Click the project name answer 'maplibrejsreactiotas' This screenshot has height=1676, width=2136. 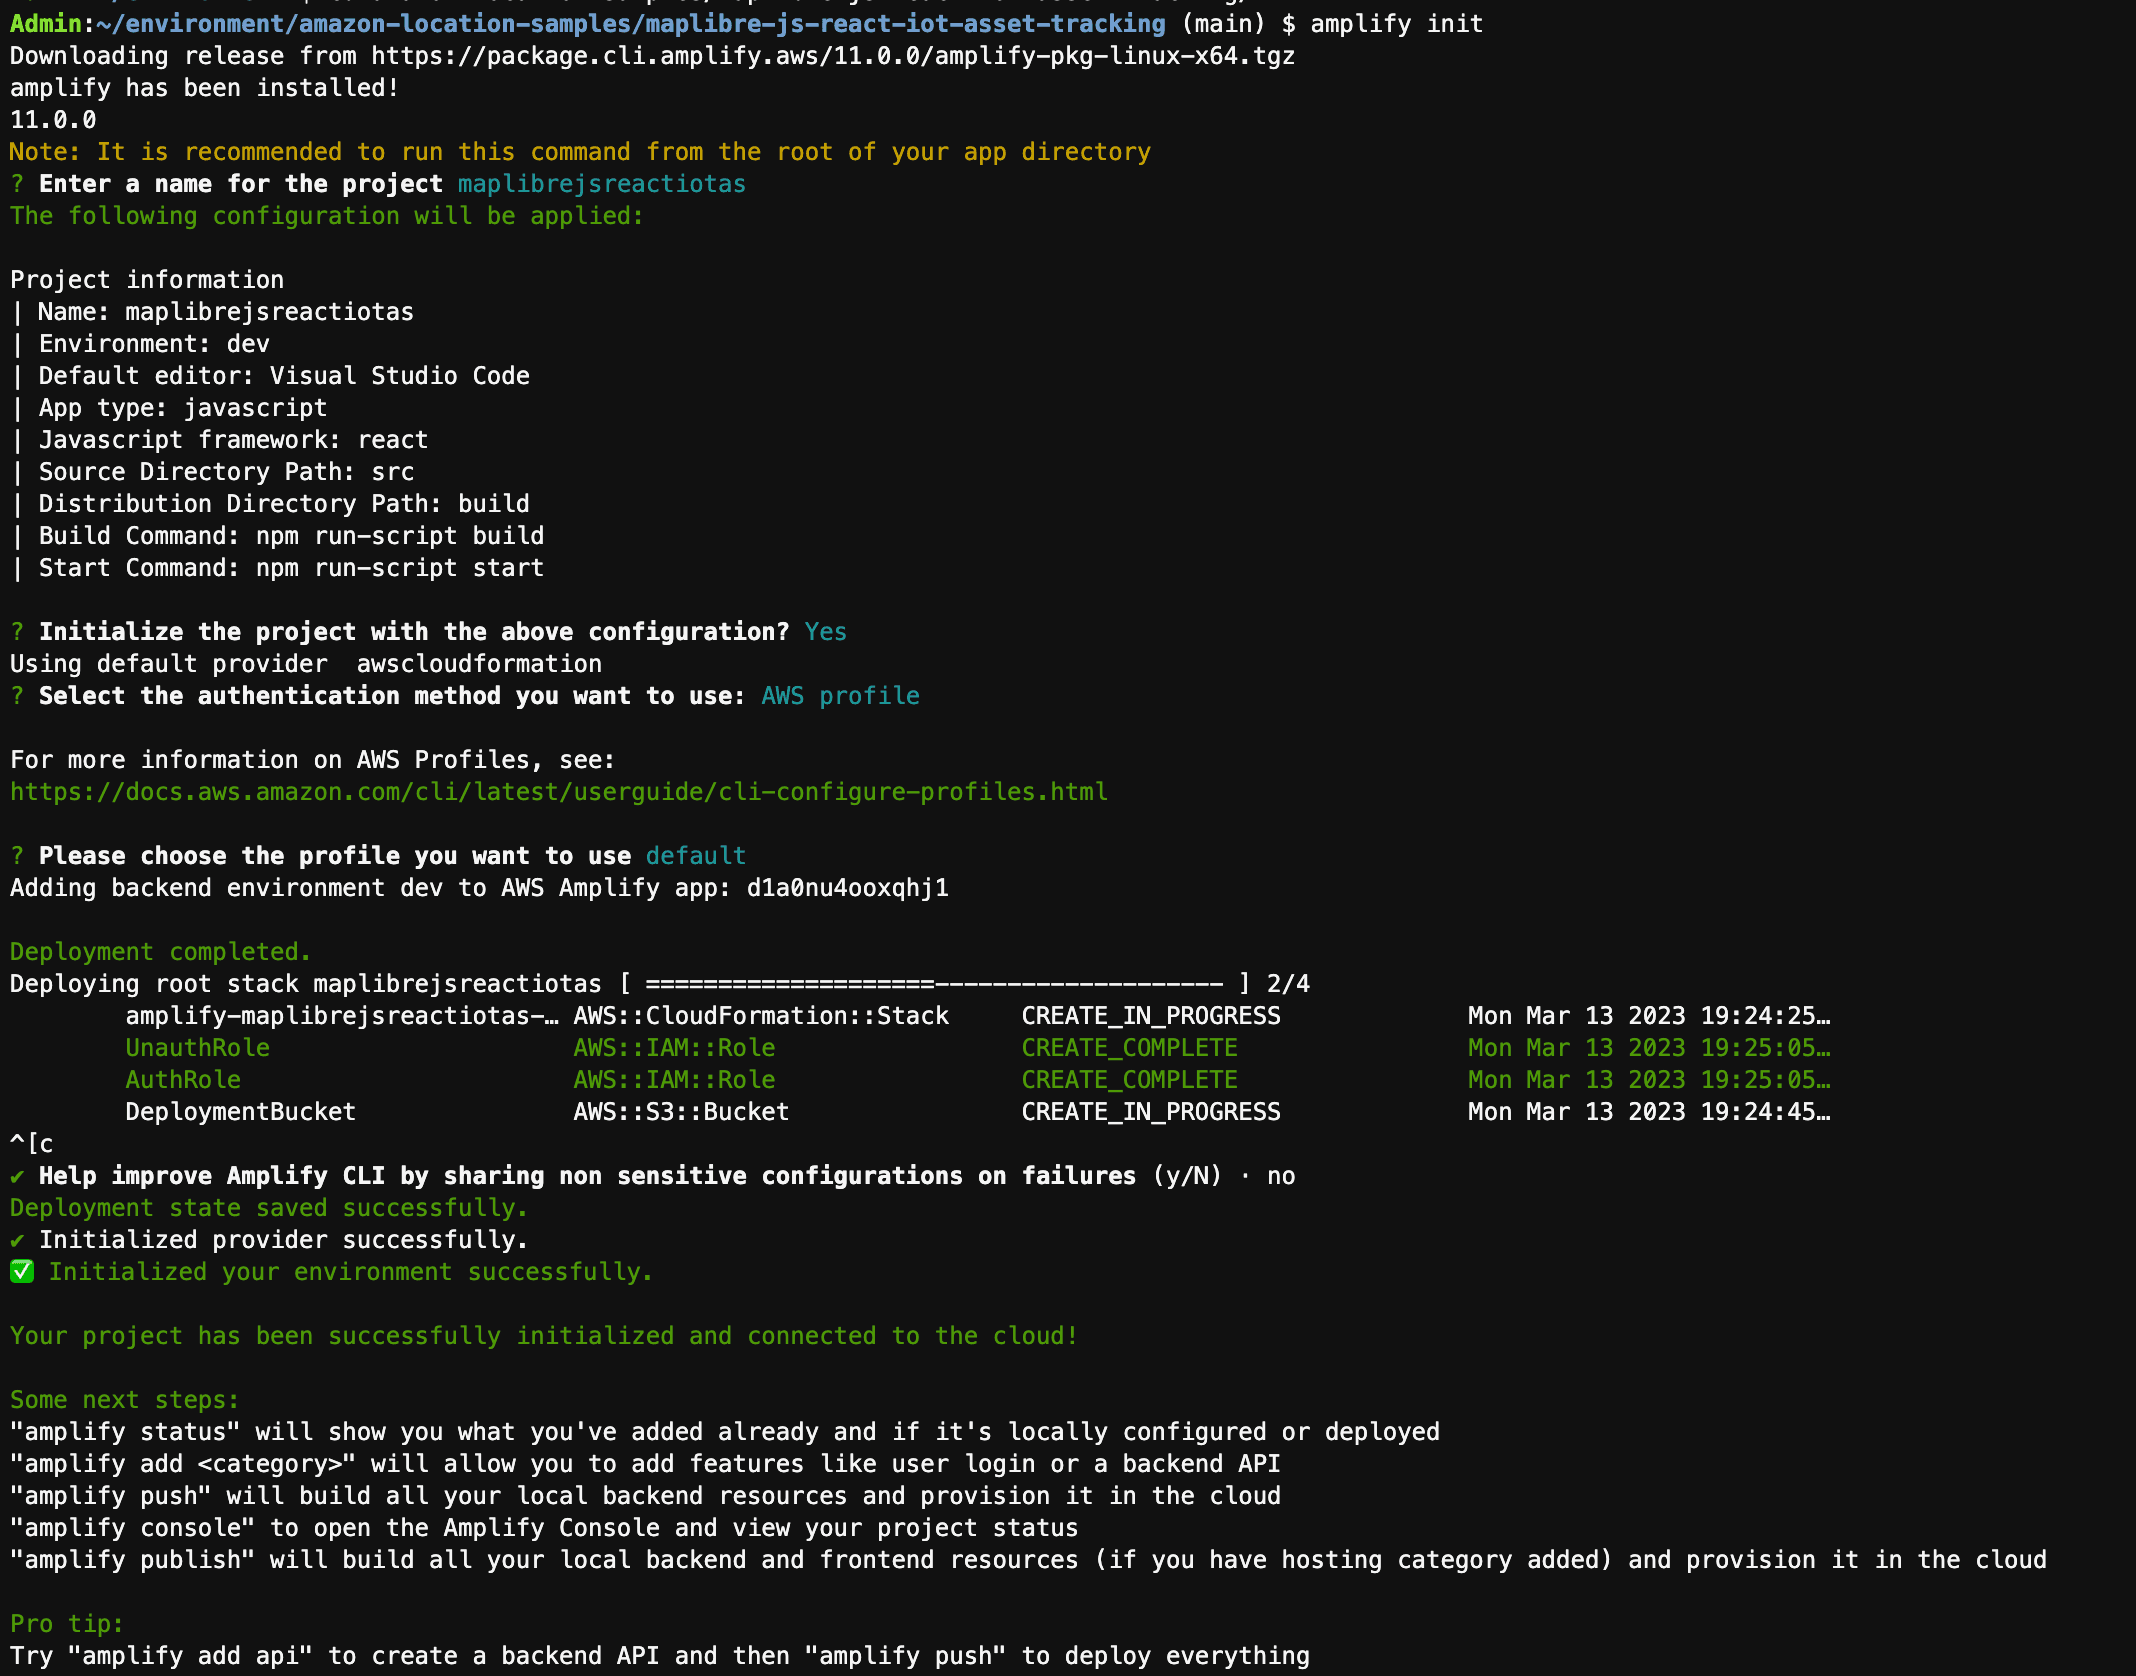(x=602, y=184)
